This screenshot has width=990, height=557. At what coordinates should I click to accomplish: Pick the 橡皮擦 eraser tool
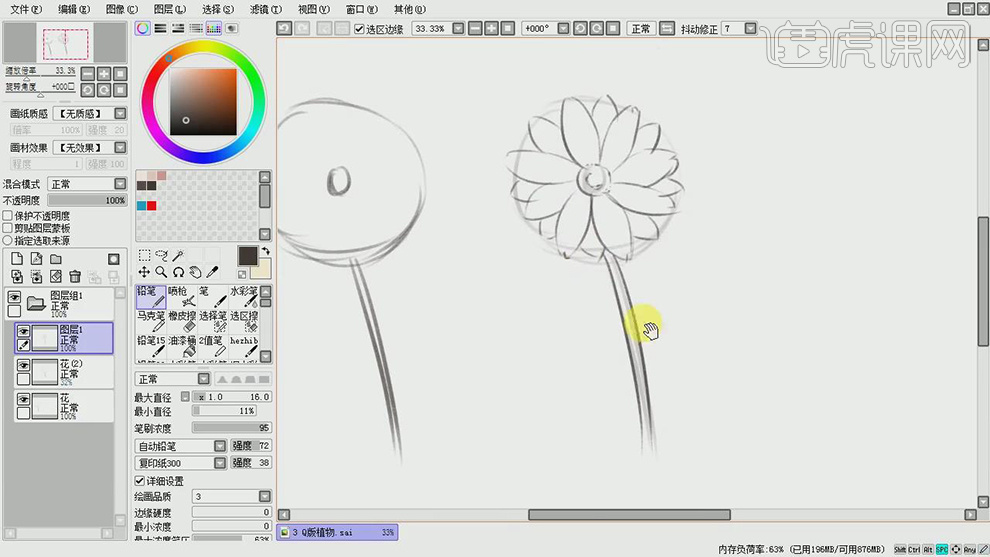coord(182,320)
